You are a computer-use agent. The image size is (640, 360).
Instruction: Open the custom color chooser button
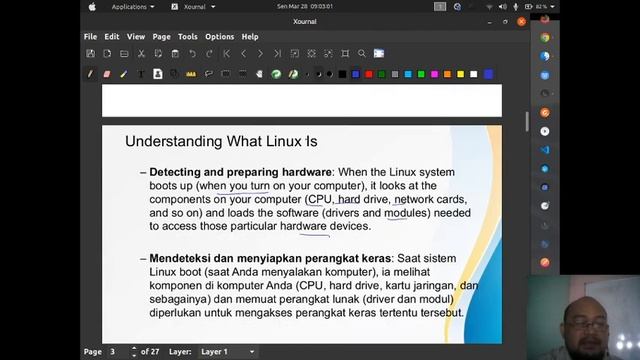488,74
